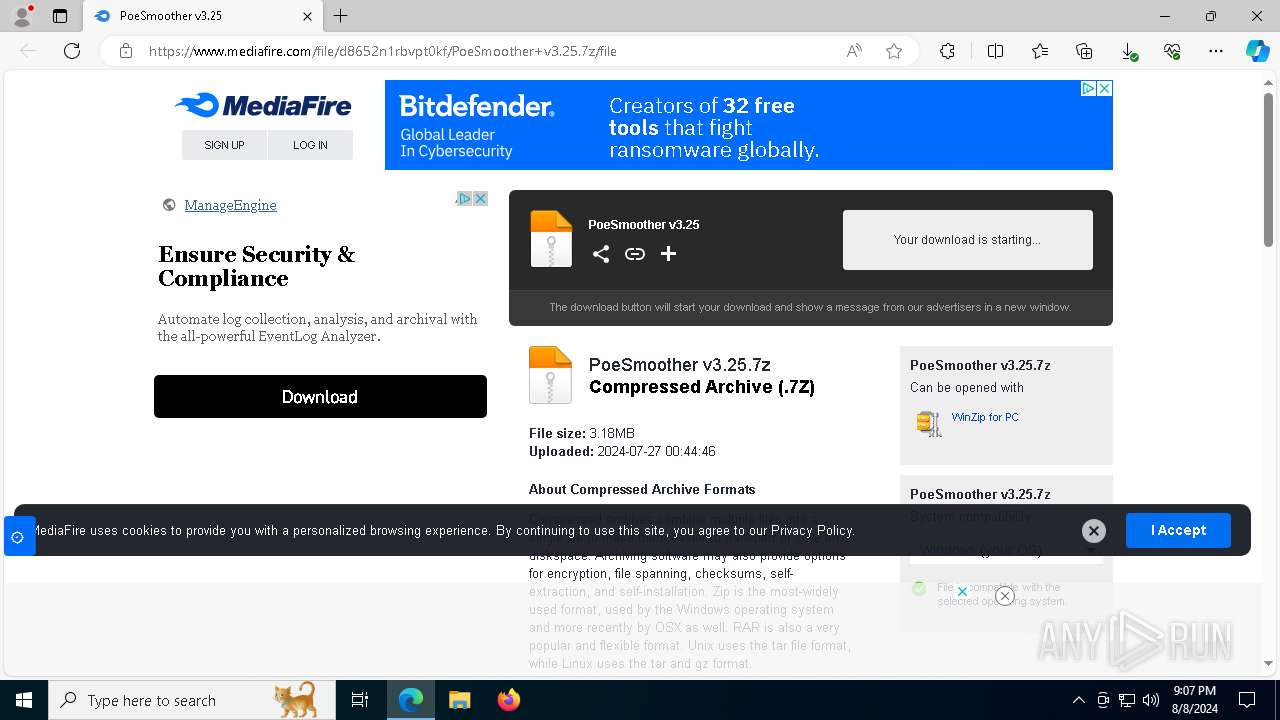Open the ManageEngine link
Screen dimensions: 1280x720
point(230,205)
